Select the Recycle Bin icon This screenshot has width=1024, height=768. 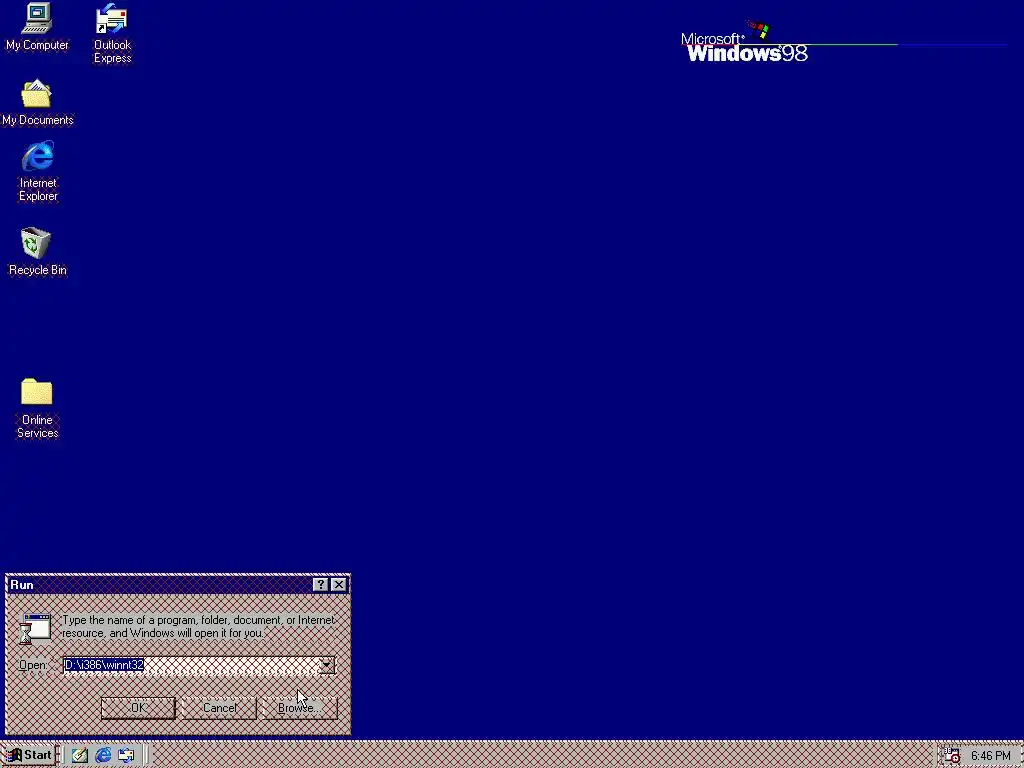point(37,251)
